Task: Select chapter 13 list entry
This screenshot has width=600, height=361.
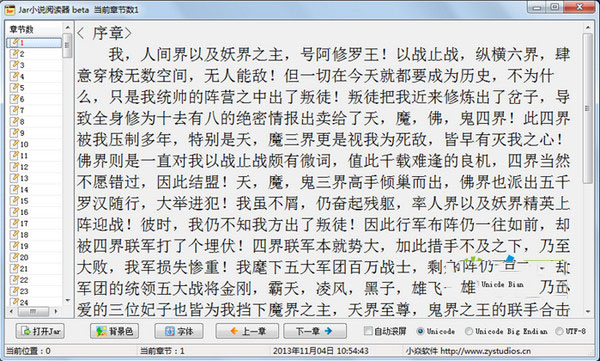Action: [x=34, y=178]
